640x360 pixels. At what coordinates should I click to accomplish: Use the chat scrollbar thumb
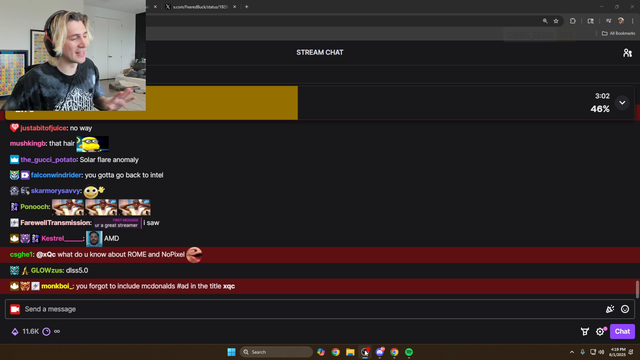point(637,289)
